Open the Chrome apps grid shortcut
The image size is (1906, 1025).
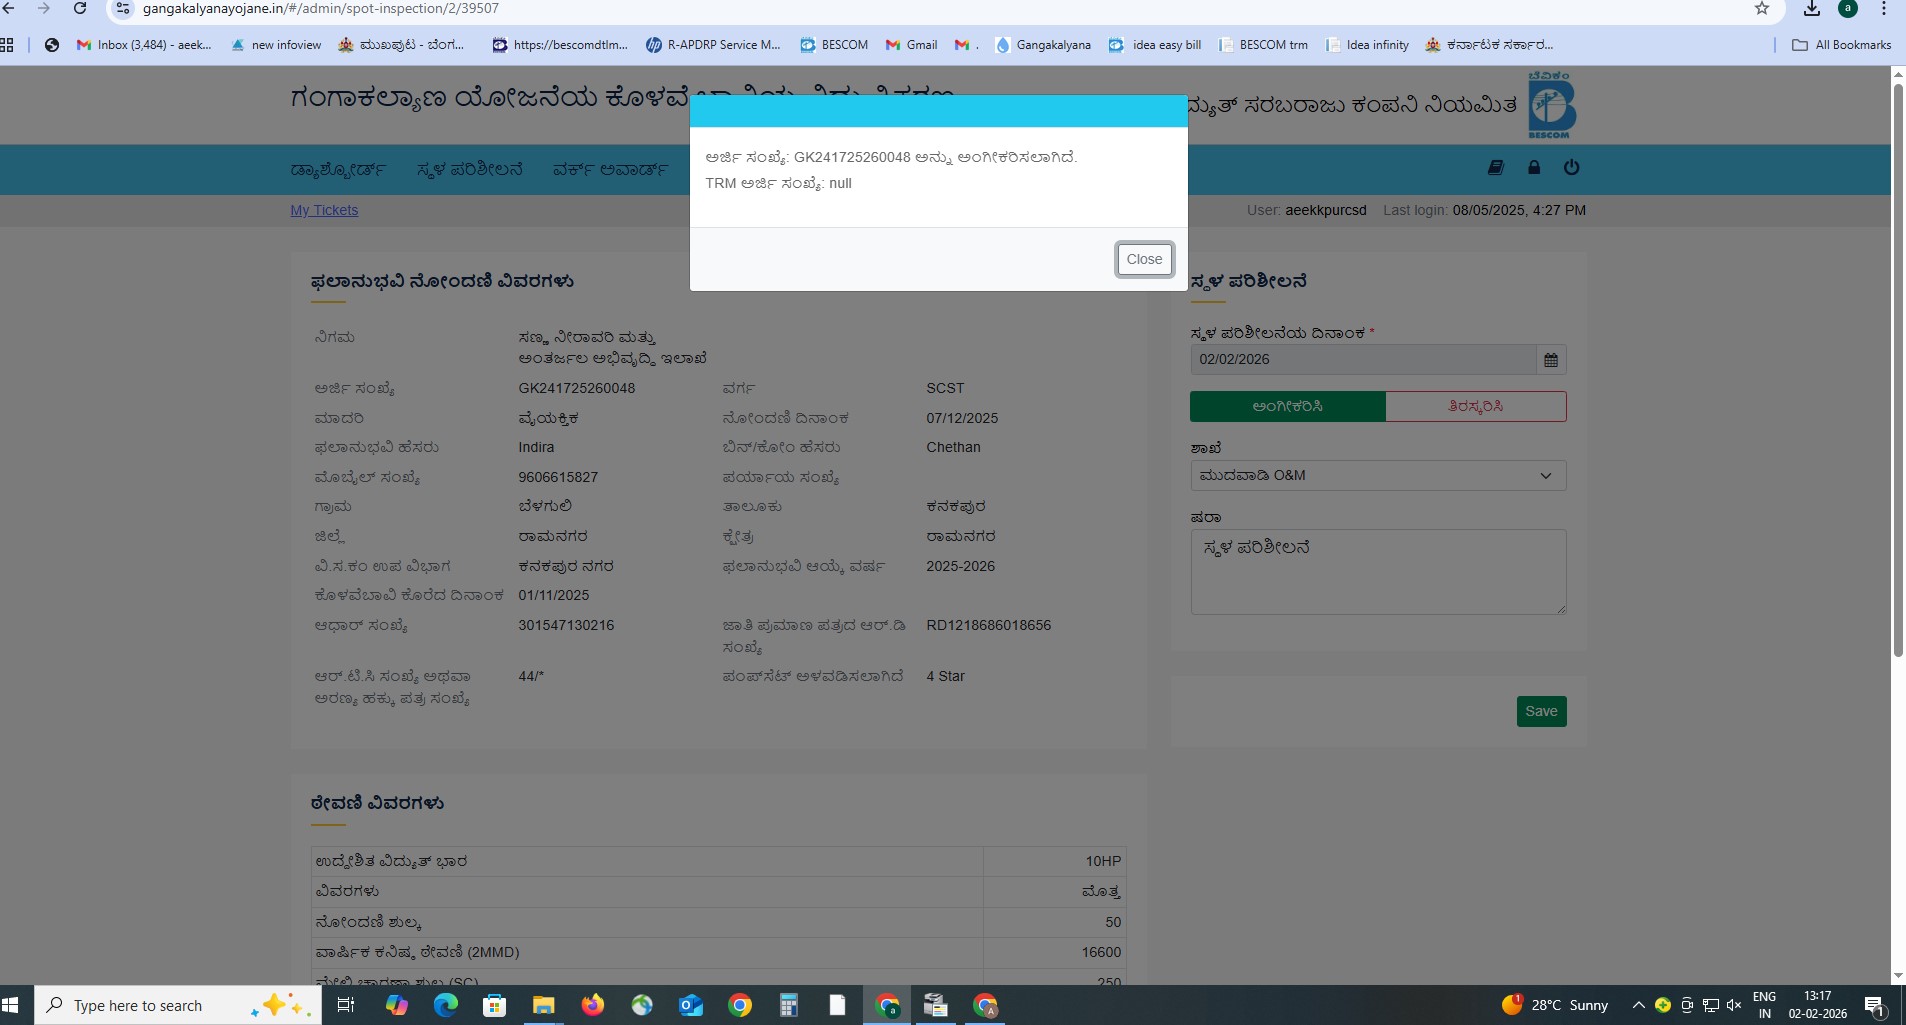pos(8,45)
